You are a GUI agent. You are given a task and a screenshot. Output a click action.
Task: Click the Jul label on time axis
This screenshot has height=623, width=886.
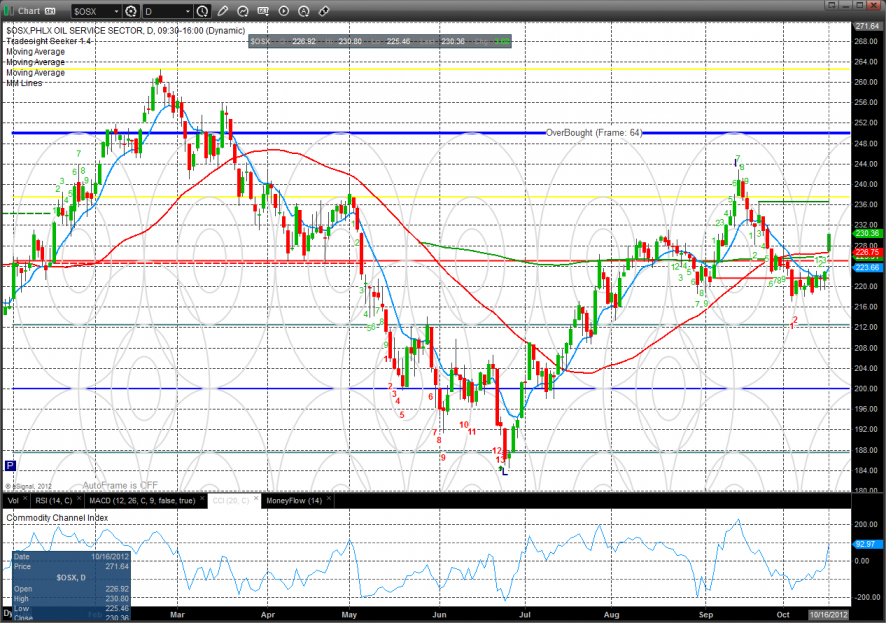click(525, 615)
